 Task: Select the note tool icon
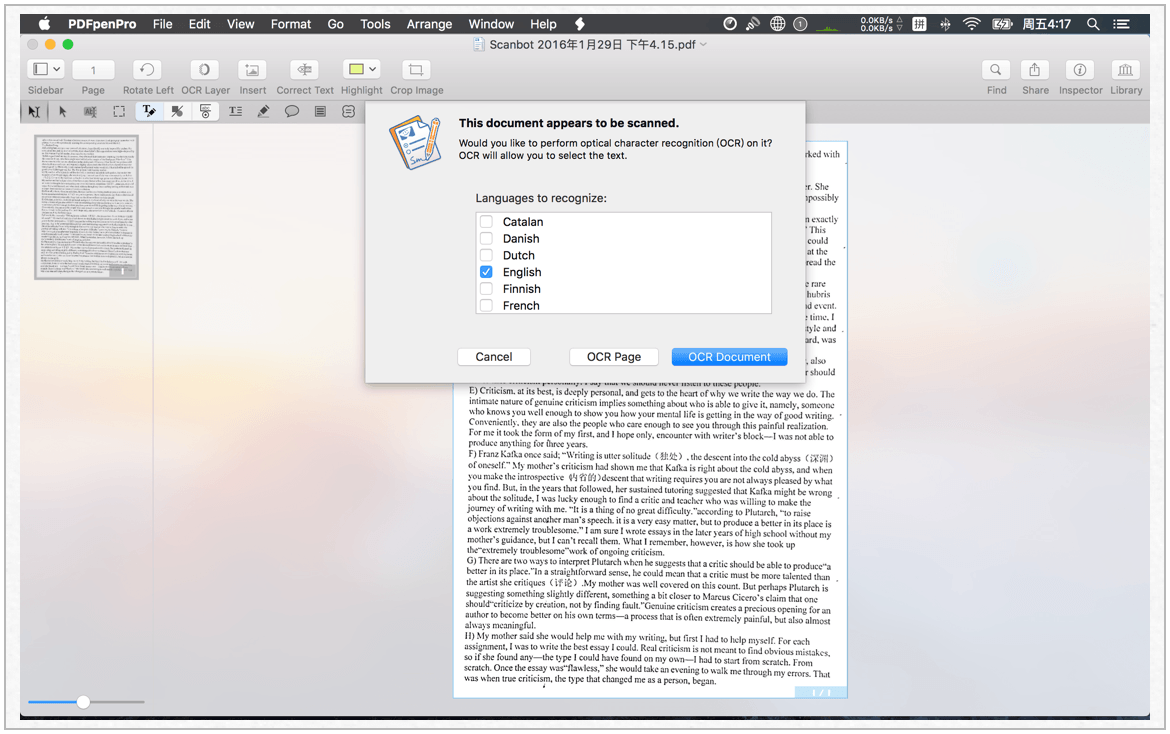320,111
